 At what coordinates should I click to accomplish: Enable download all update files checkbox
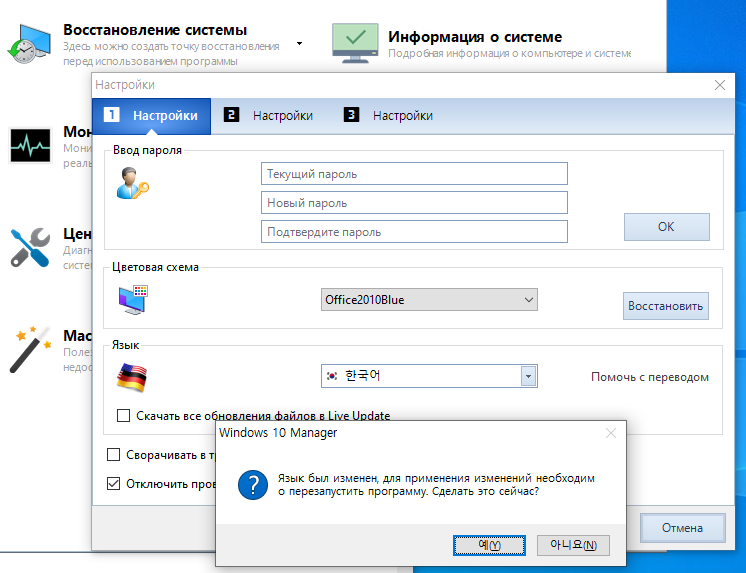(x=124, y=416)
